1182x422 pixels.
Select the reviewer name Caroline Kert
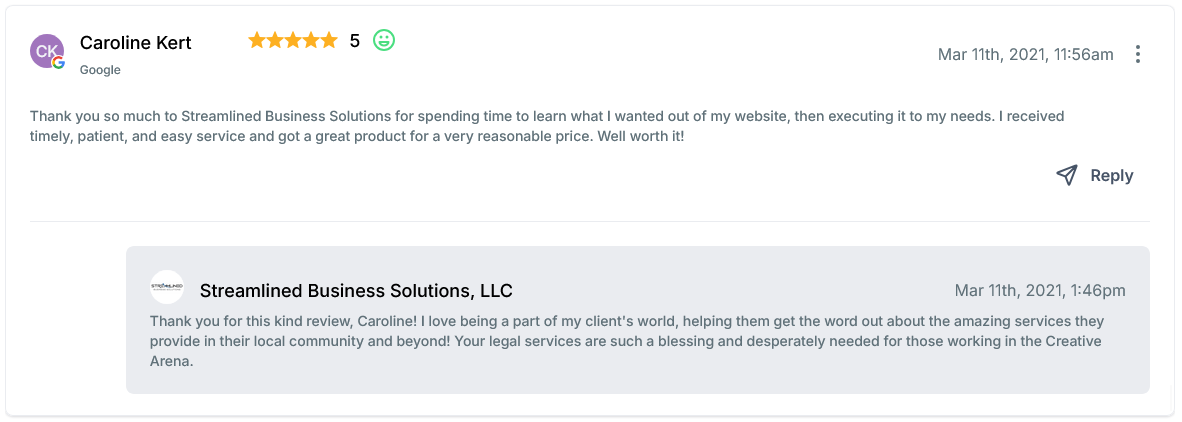(x=135, y=43)
